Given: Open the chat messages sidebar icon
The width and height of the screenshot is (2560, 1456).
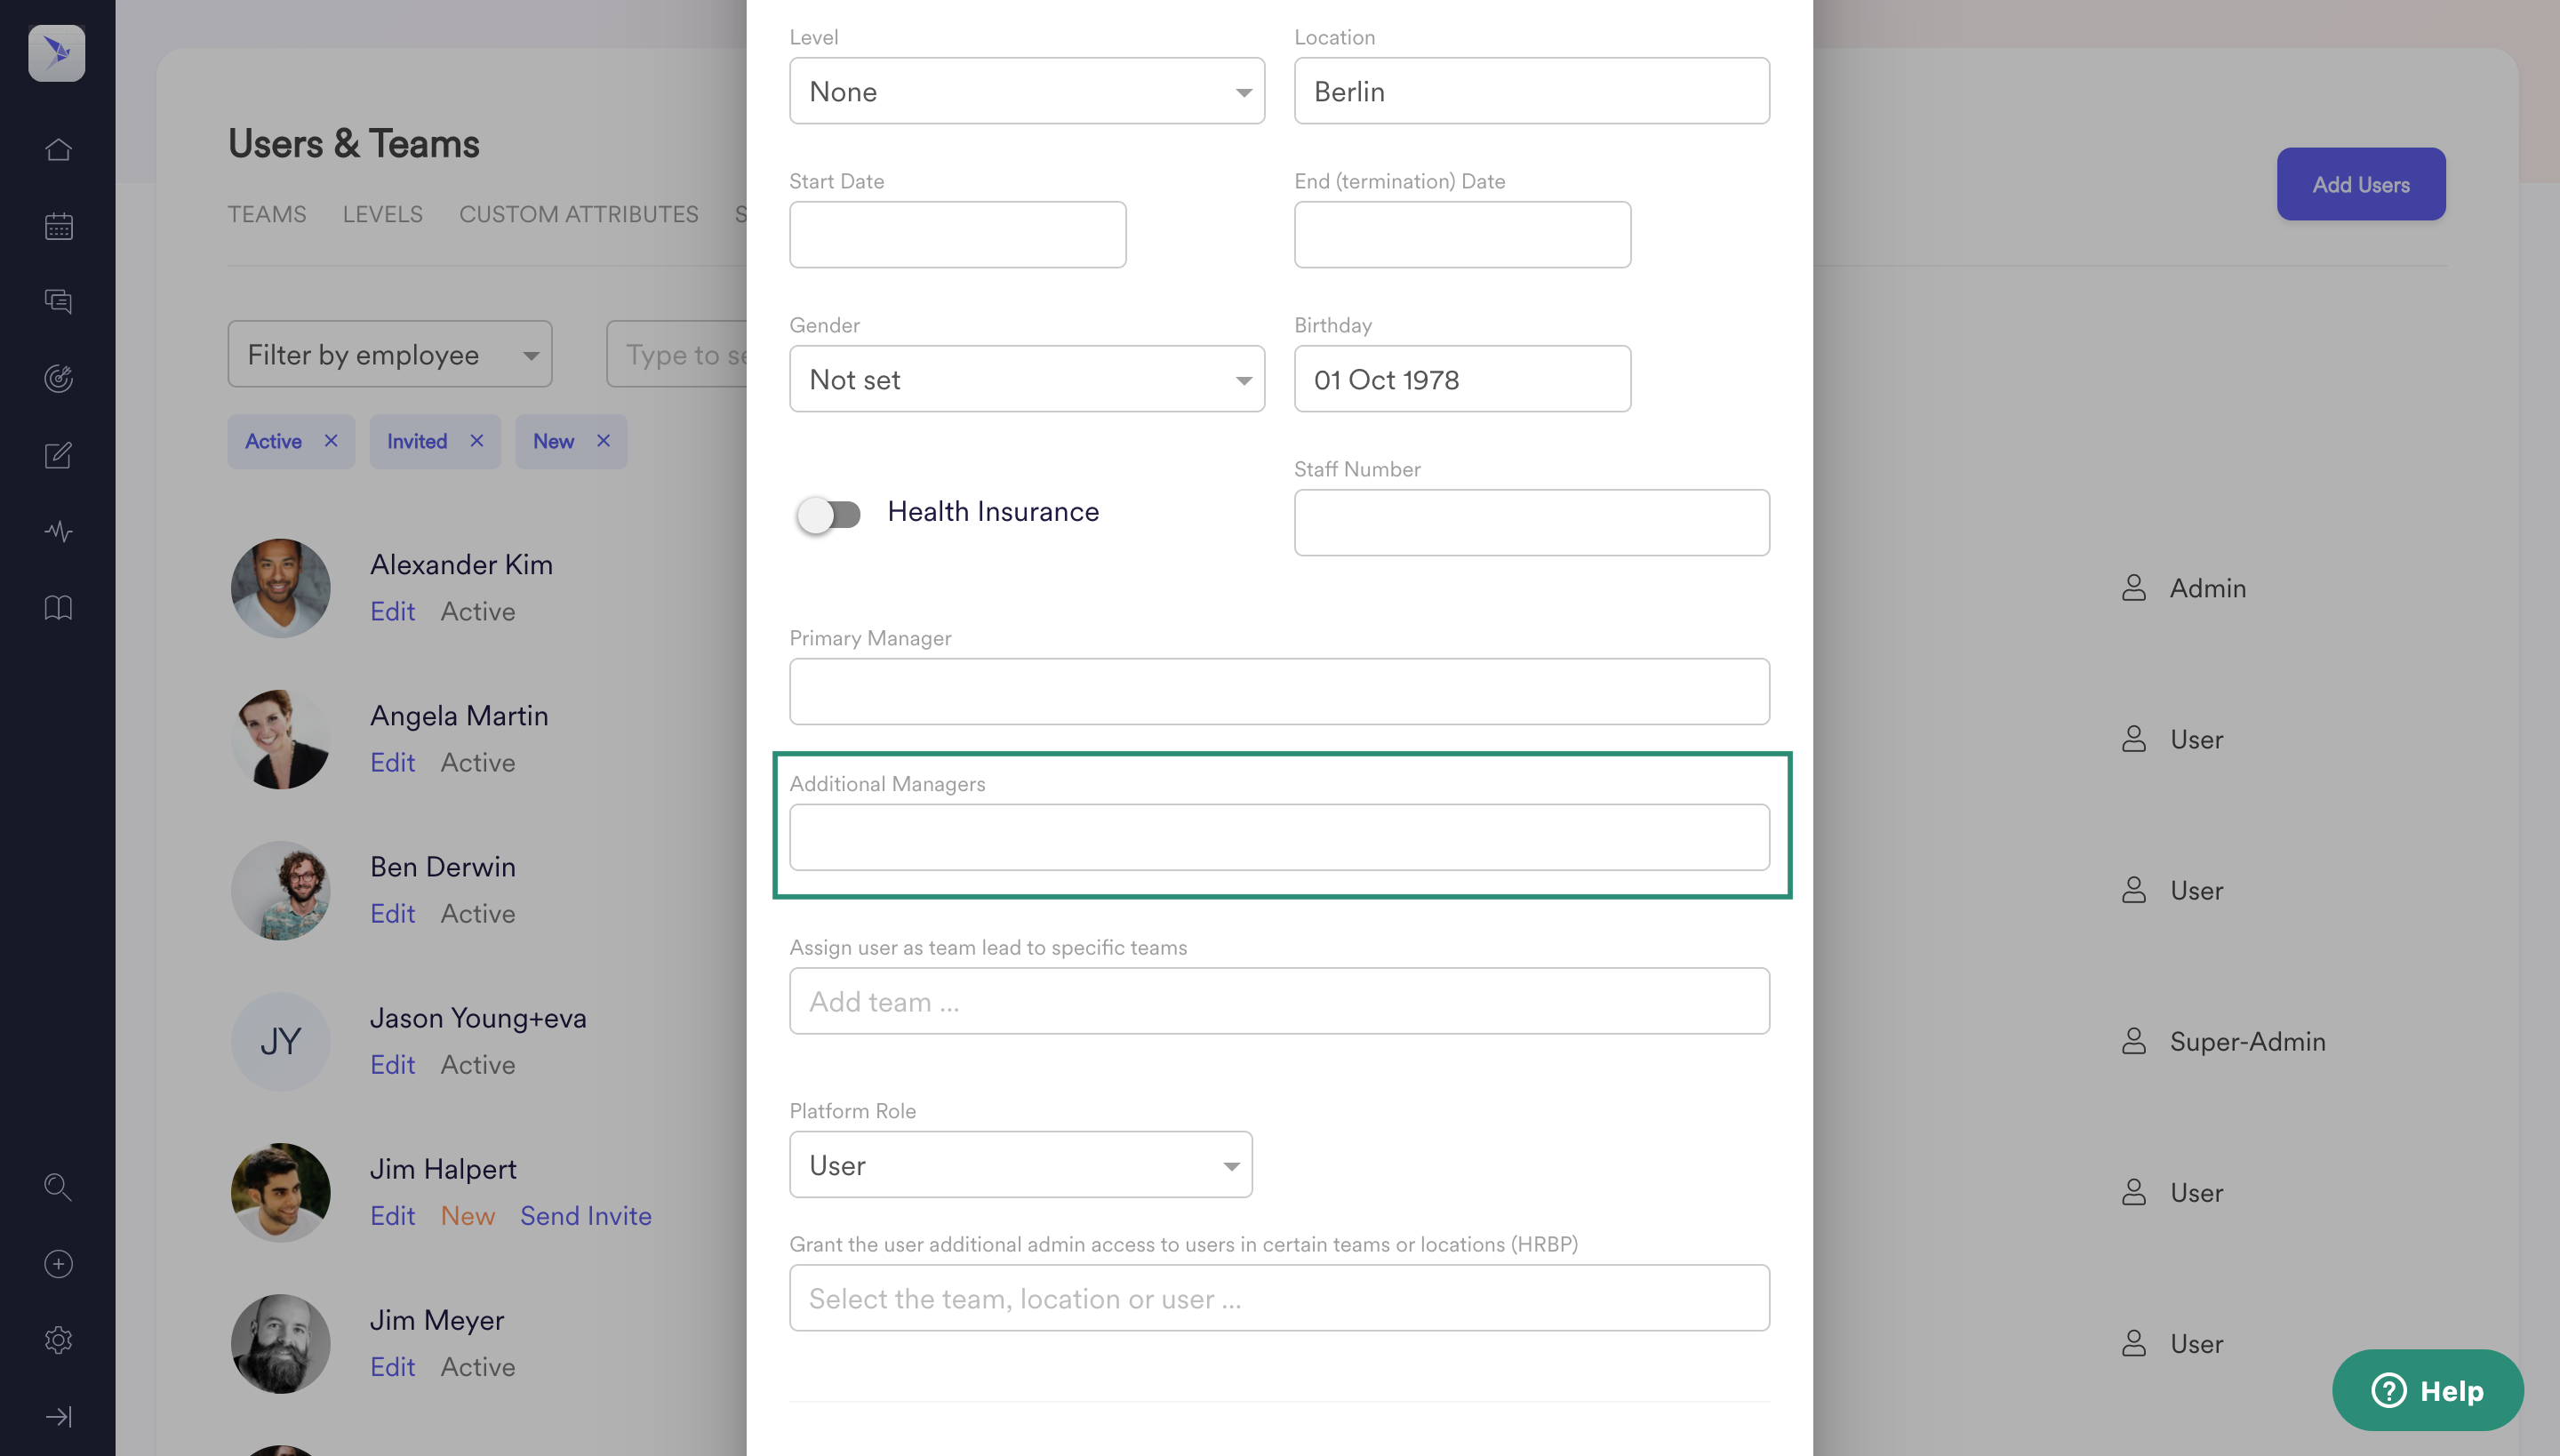Looking at the screenshot, I should 58,301.
